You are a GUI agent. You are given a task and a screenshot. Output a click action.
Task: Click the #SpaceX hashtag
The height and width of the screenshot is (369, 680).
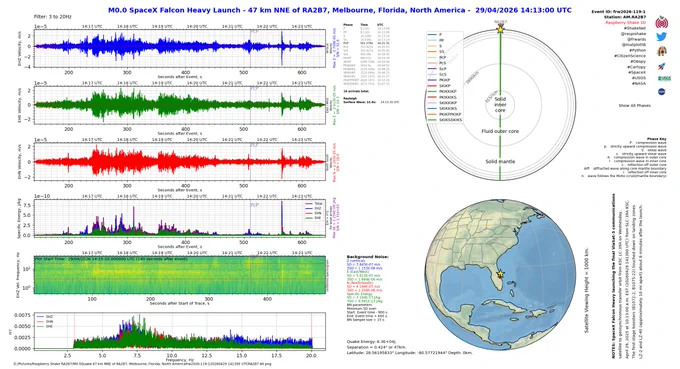coord(637,72)
